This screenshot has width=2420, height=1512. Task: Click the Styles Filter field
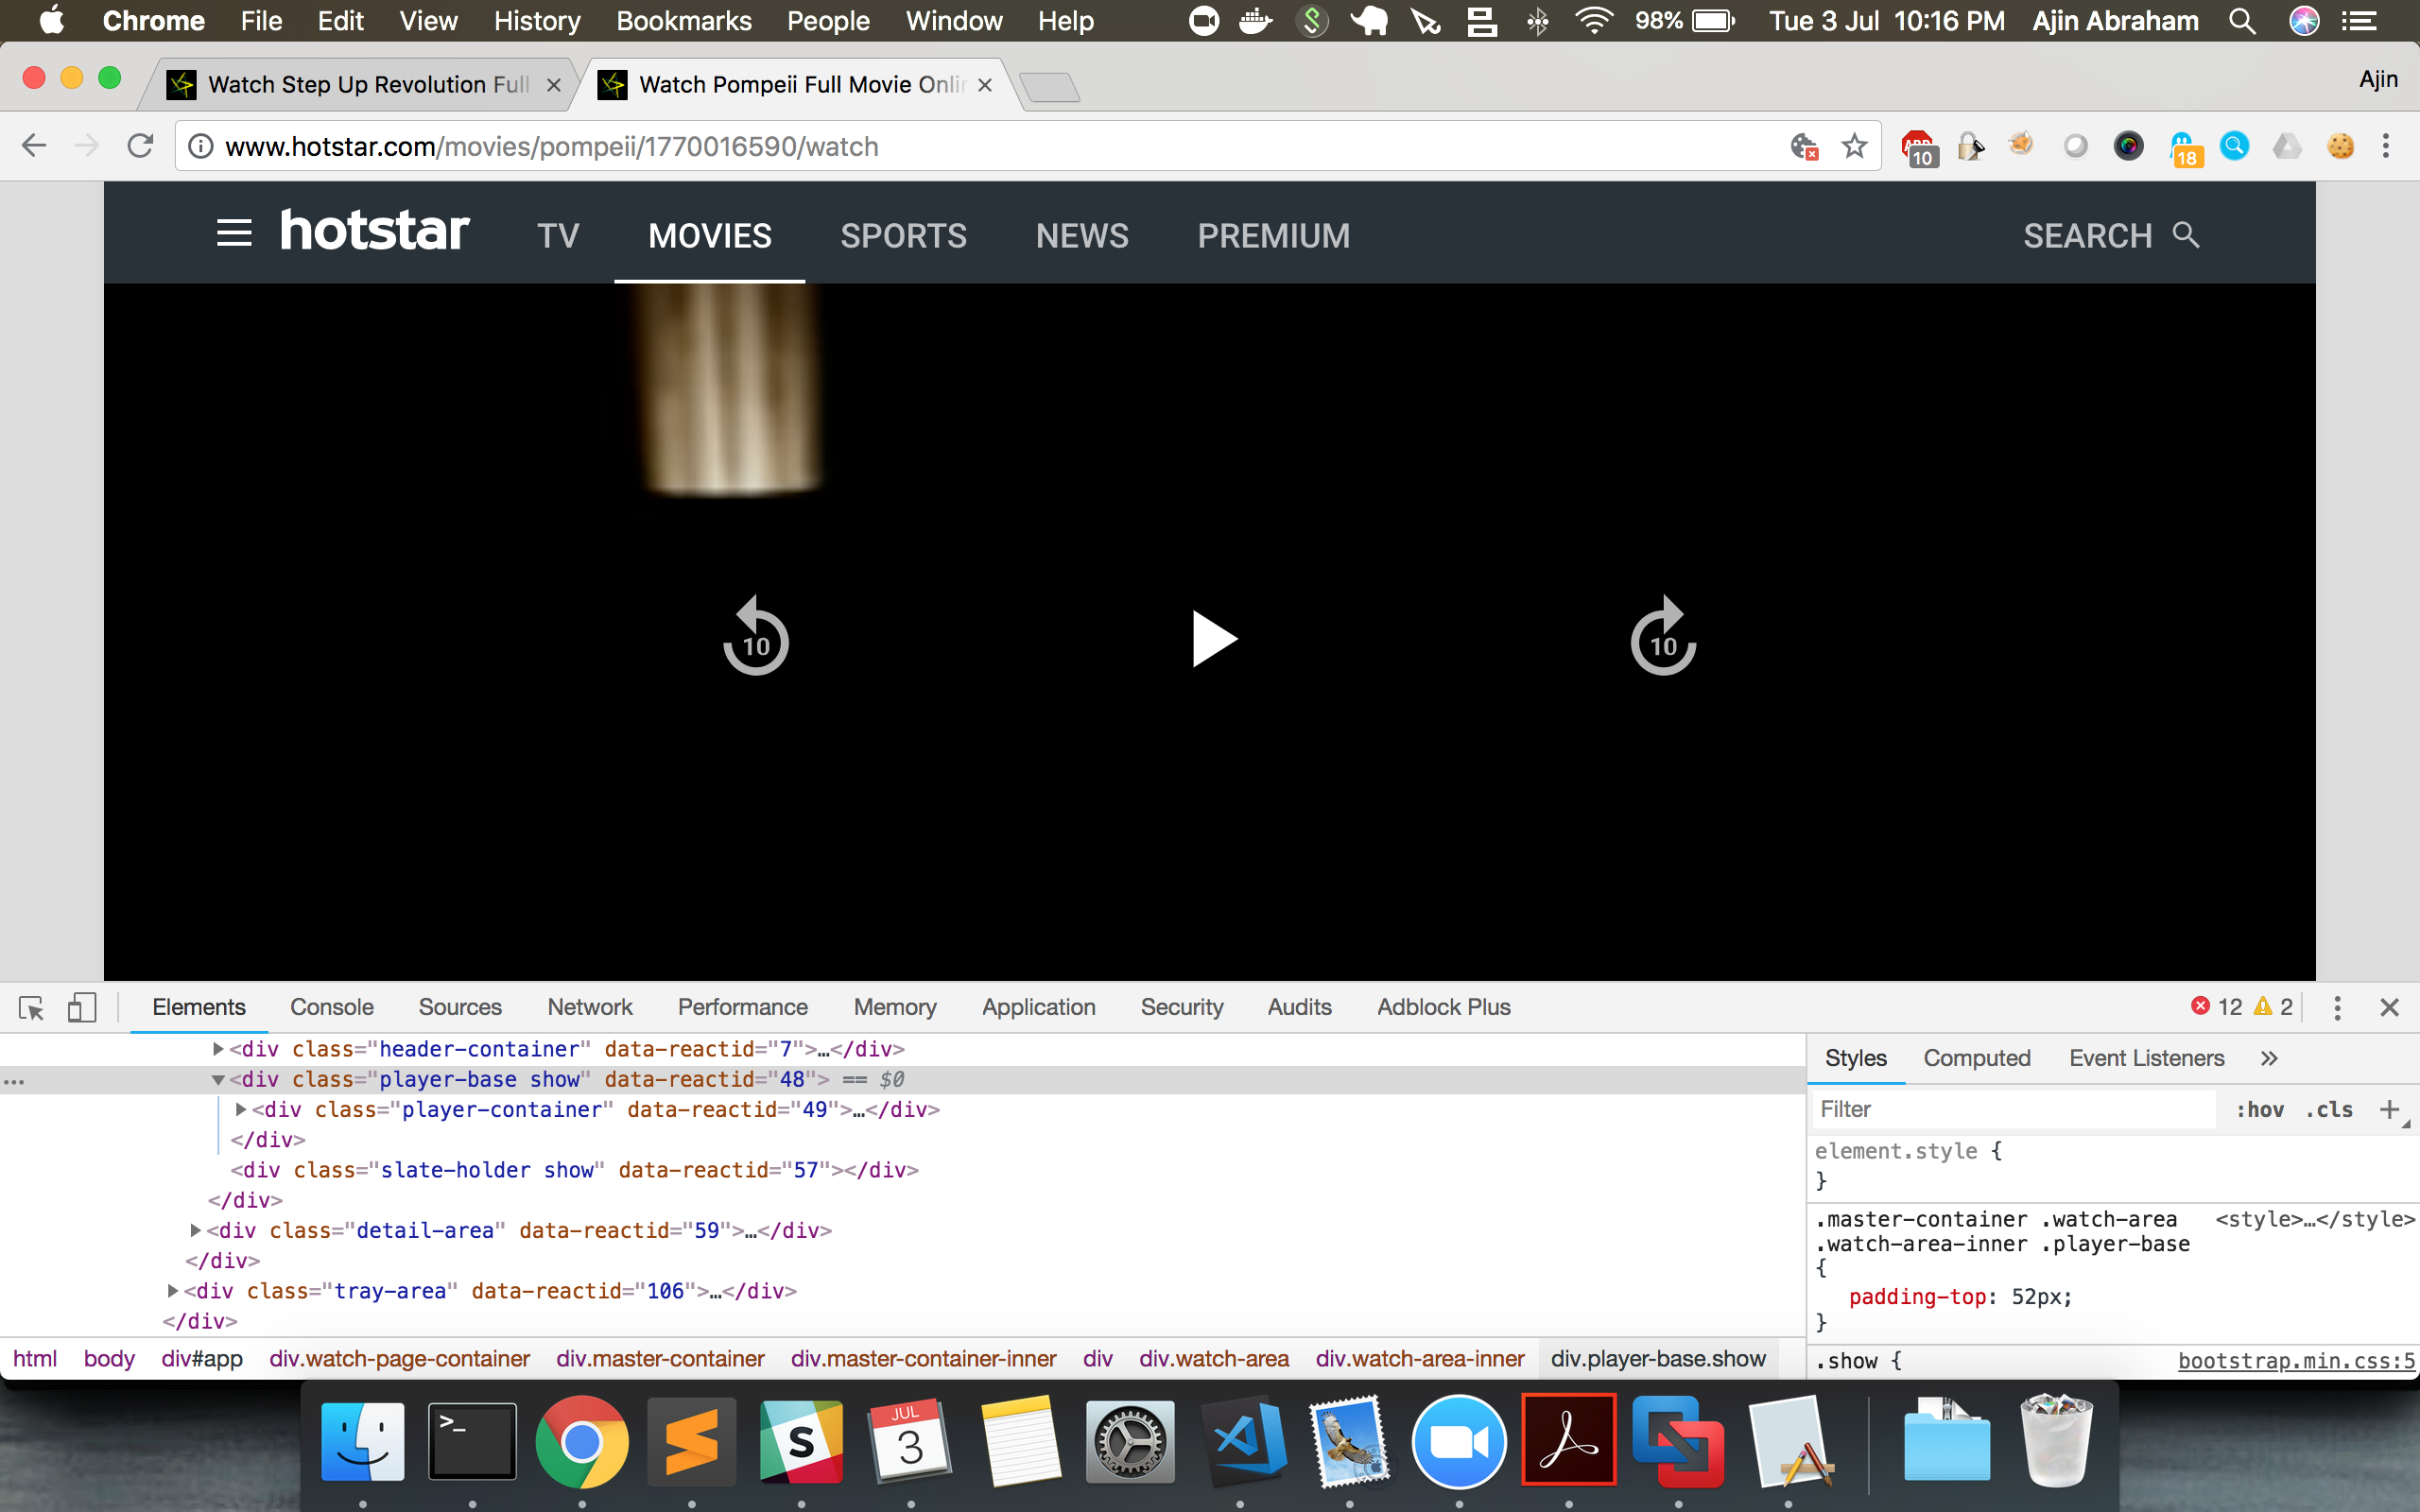click(2013, 1109)
